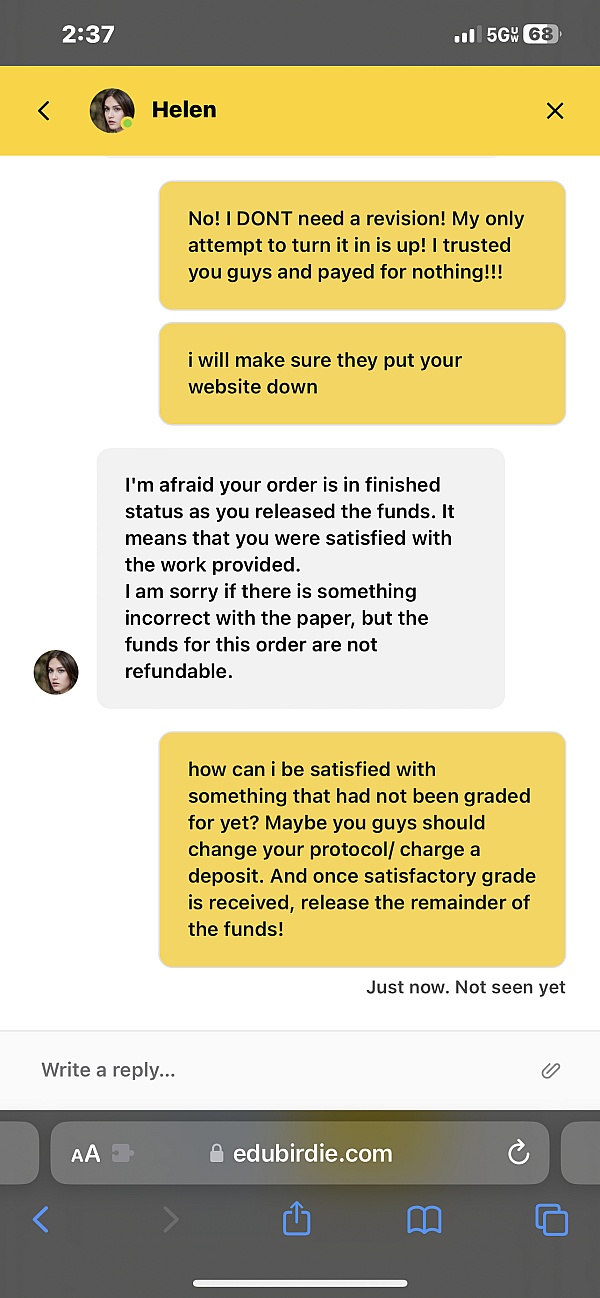Select the edubirdie.com address bar
This screenshot has width=600, height=1298.
(310, 1154)
